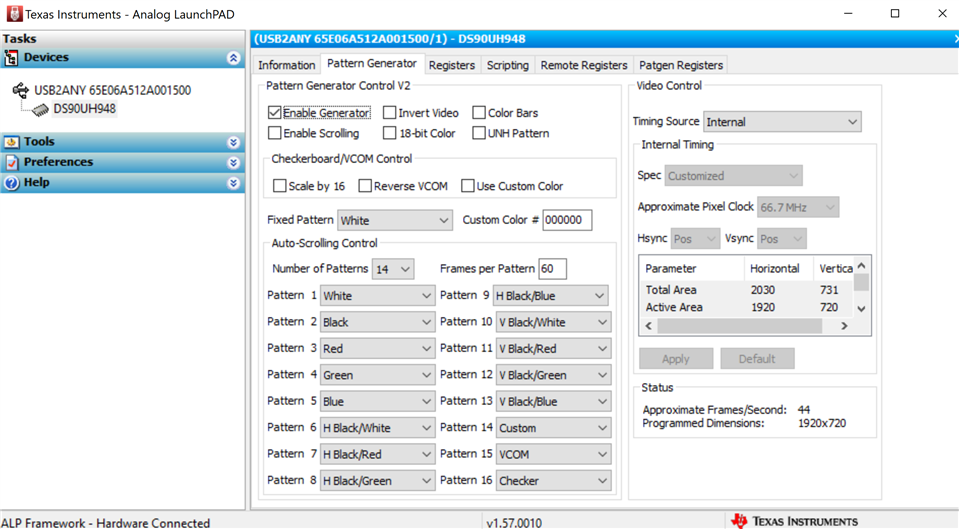Click the Devices panel icon
Screen dimensions: 959x529
point(11,57)
